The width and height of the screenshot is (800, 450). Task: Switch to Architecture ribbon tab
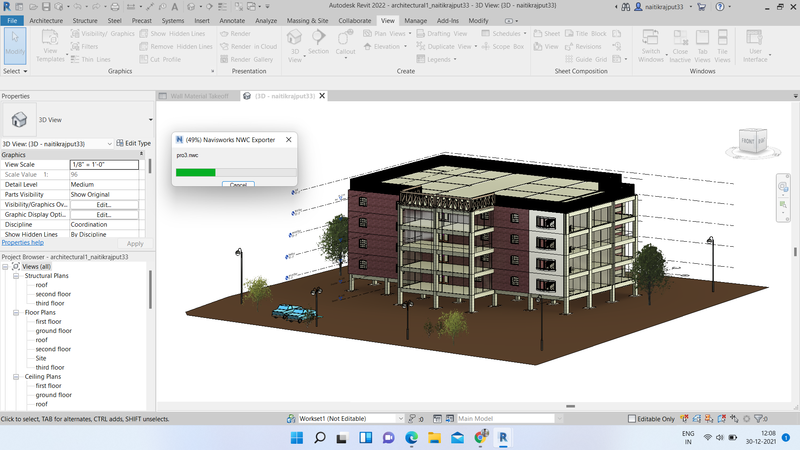pos(46,20)
